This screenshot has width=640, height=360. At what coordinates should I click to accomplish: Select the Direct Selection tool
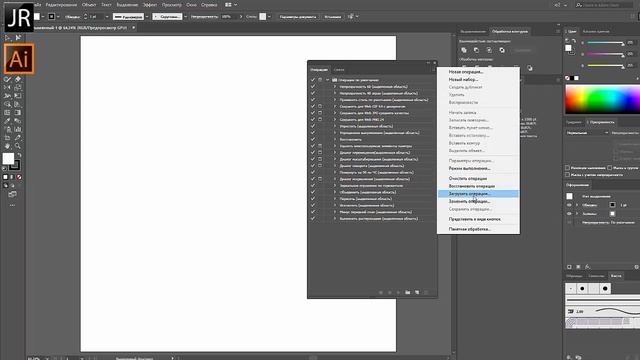click(x=18, y=38)
